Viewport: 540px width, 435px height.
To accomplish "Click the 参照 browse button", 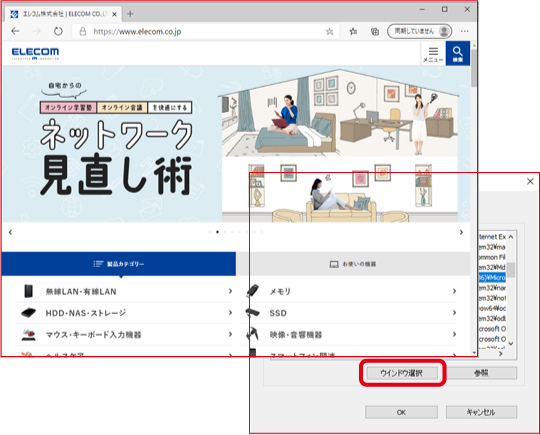I will click(x=481, y=373).
